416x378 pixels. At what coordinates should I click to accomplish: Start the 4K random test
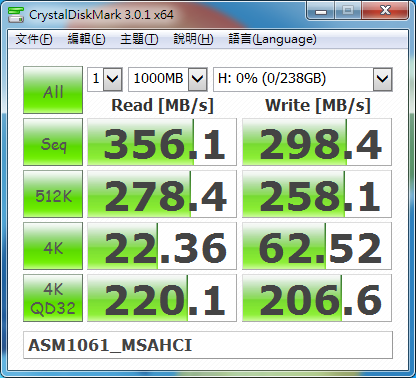point(53,246)
